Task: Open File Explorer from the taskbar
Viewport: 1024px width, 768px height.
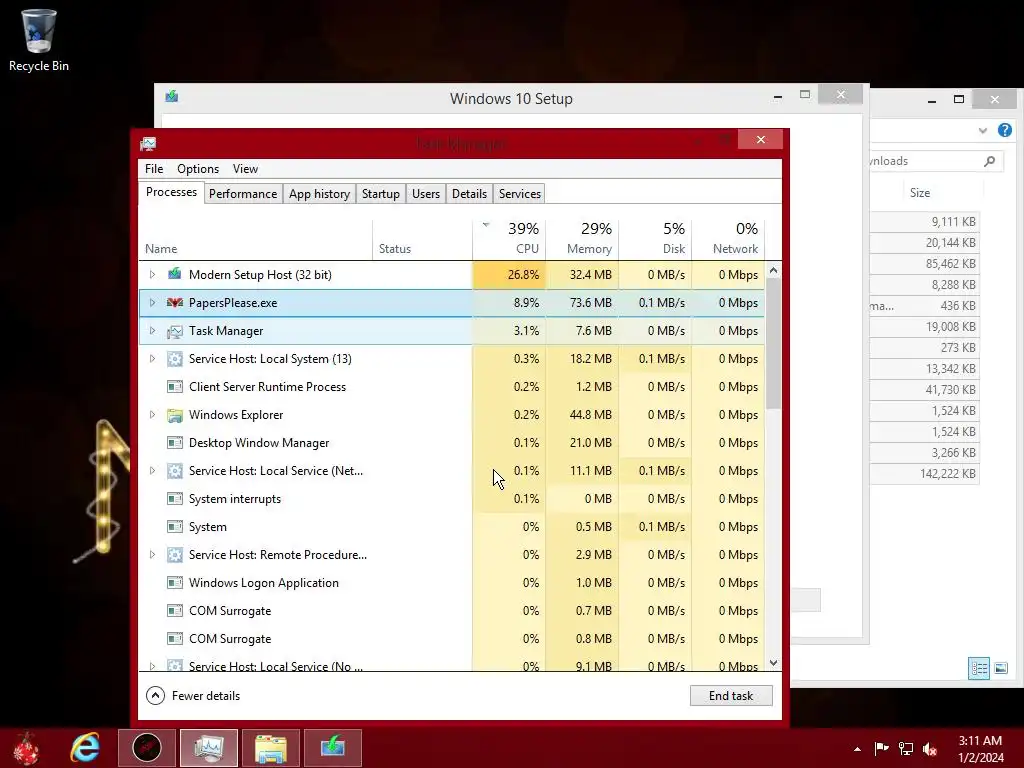Action: (x=271, y=748)
